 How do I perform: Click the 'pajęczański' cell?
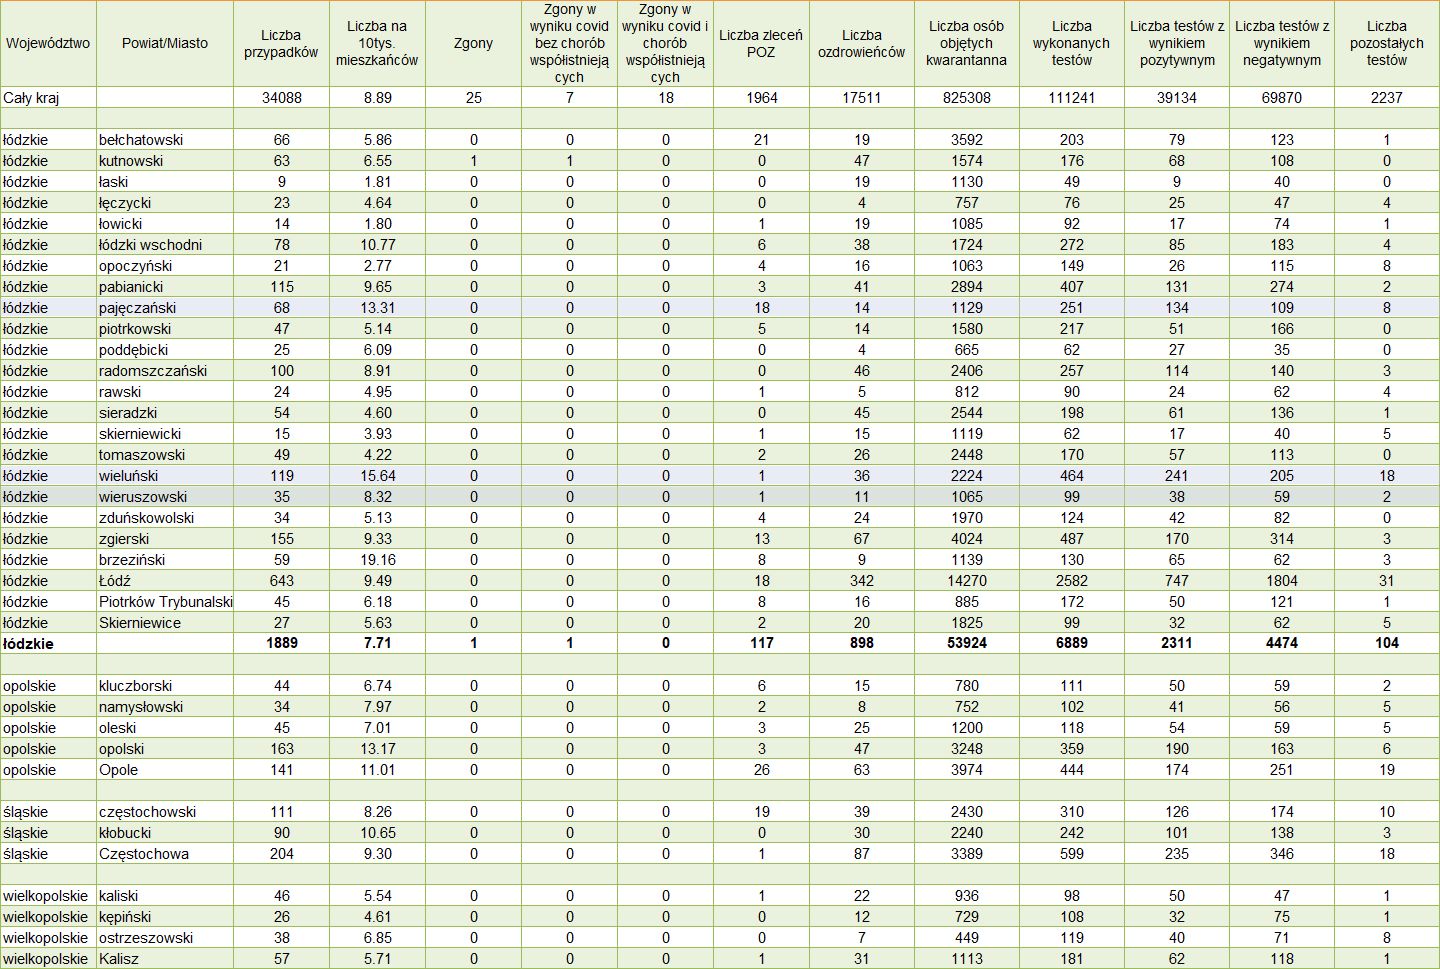tap(165, 308)
